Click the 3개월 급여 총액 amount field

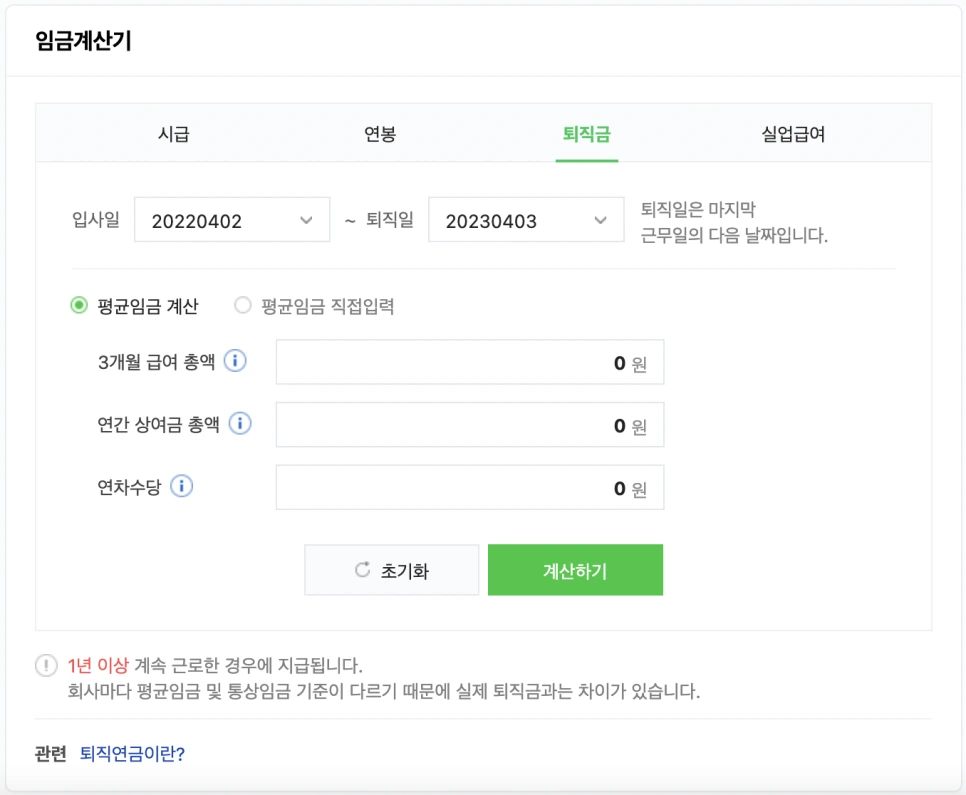click(x=470, y=362)
